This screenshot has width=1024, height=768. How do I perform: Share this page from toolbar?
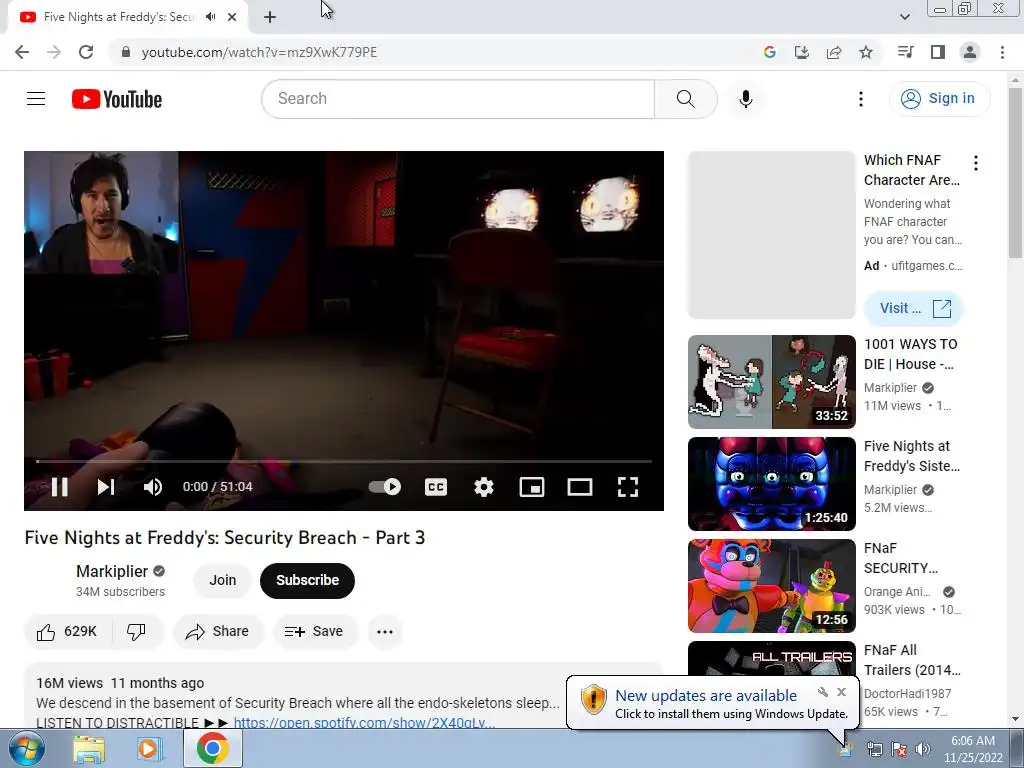pyautogui.click(x=833, y=52)
